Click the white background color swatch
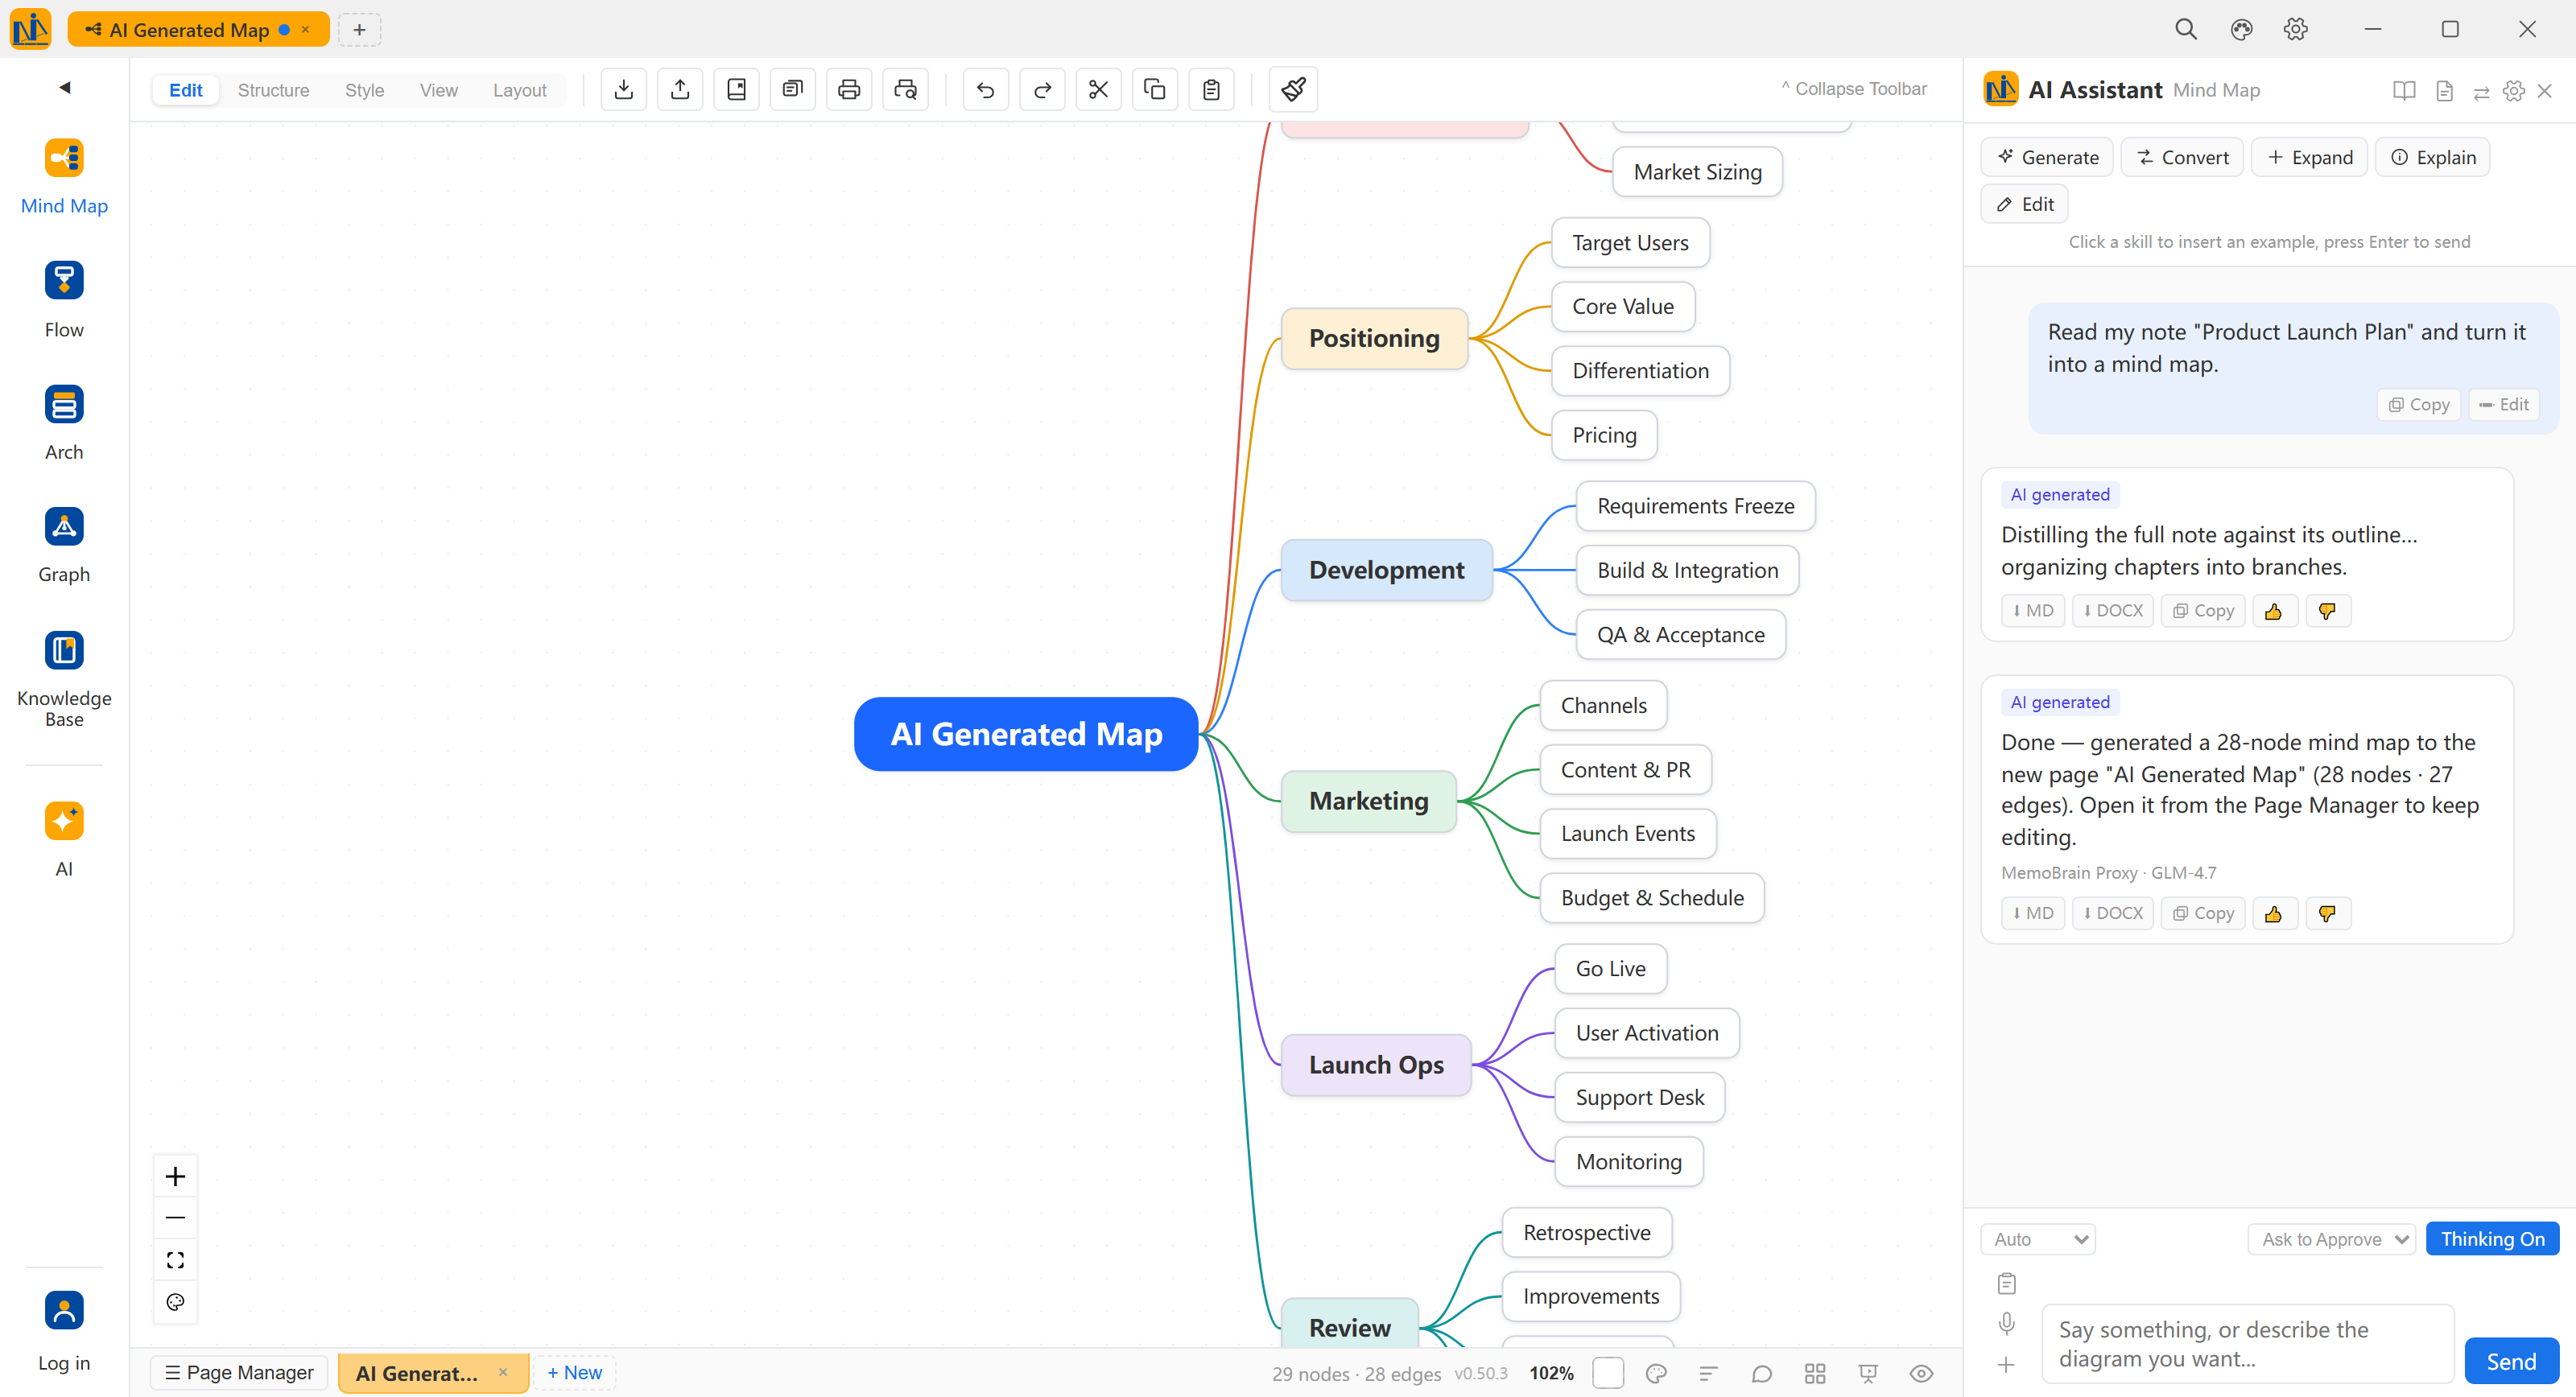The width and height of the screenshot is (2576, 1397). 1608,1374
